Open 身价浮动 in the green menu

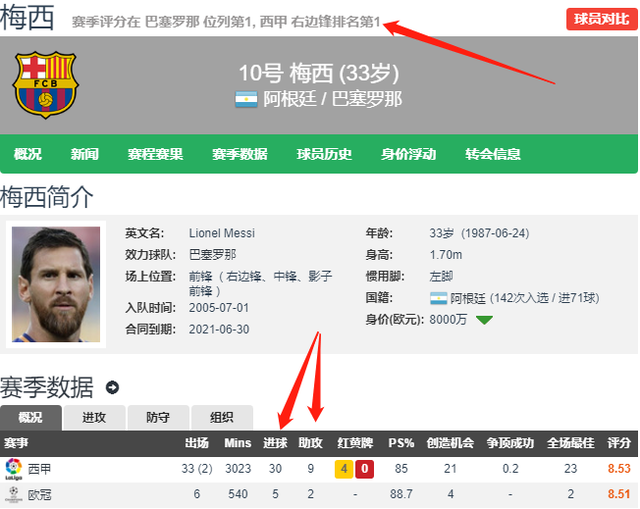pos(408,154)
